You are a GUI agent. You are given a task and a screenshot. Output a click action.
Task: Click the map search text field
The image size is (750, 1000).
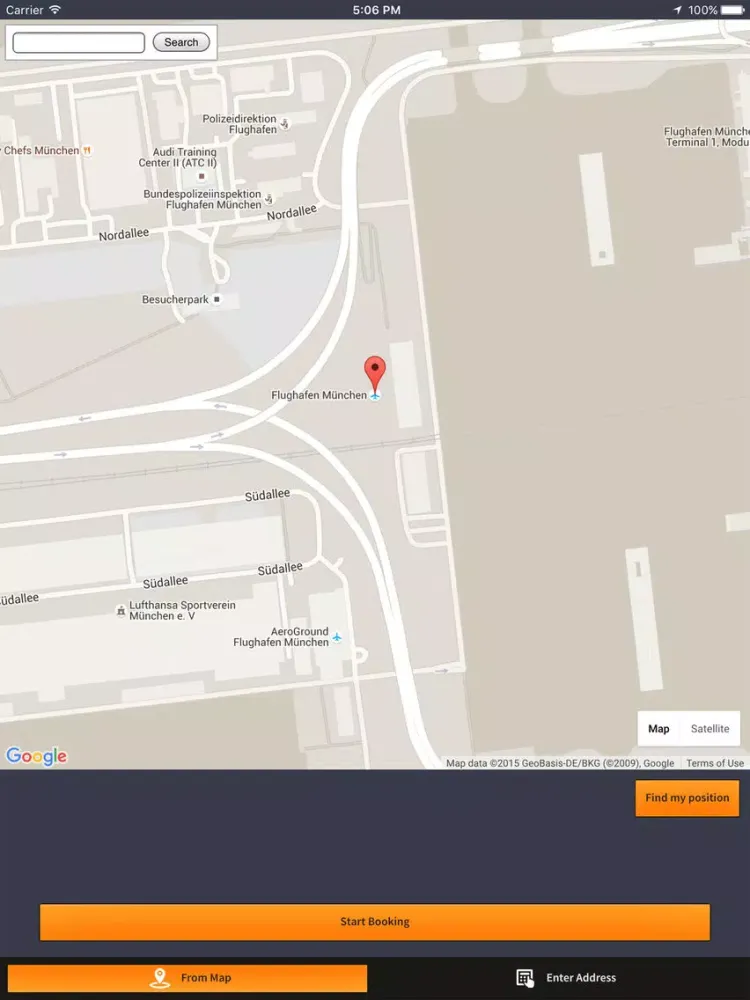78,42
